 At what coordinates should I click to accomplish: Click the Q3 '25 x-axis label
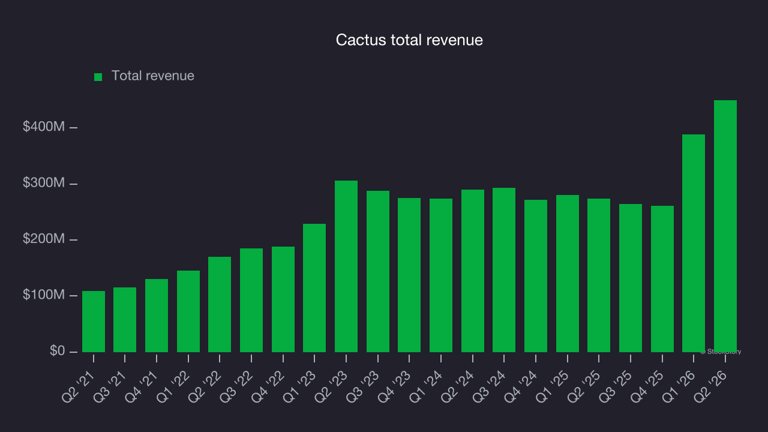click(x=616, y=387)
